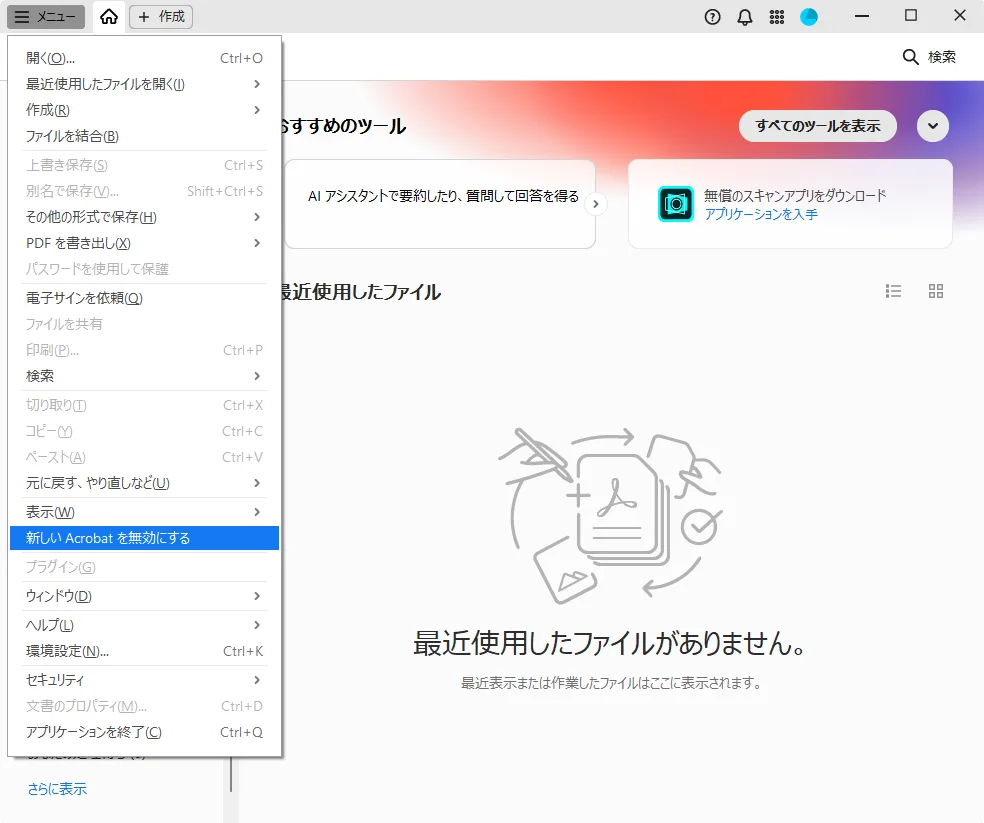Image resolution: width=984 pixels, height=823 pixels.
Task: Click the 作成 create button
Action: (x=161, y=17)
